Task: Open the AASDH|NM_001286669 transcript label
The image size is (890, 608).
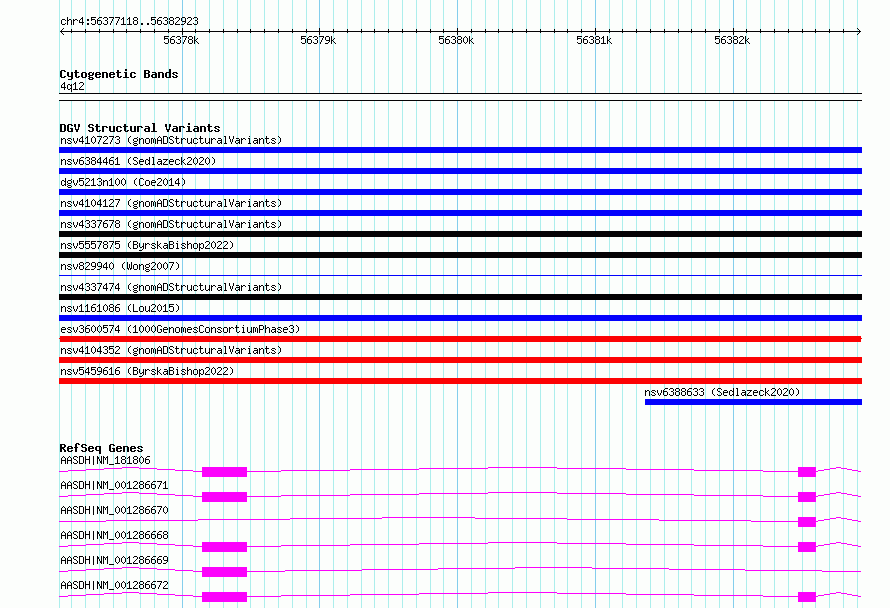Action: pos(114,560)
